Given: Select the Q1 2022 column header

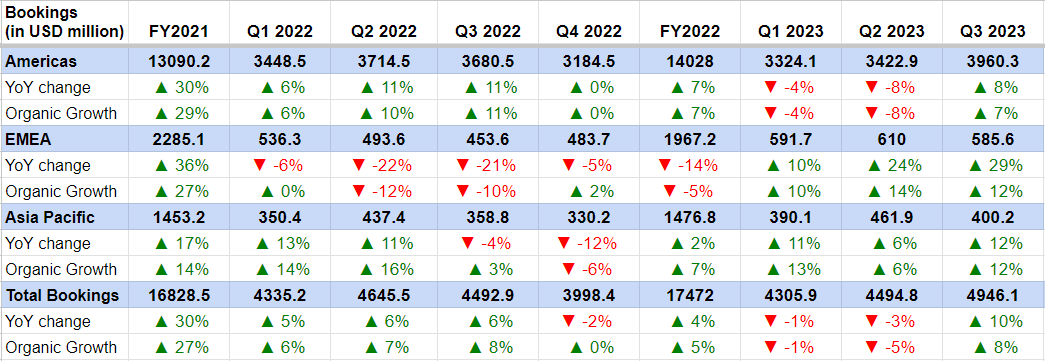Looking at the screenshot, I should coord(280,31).
